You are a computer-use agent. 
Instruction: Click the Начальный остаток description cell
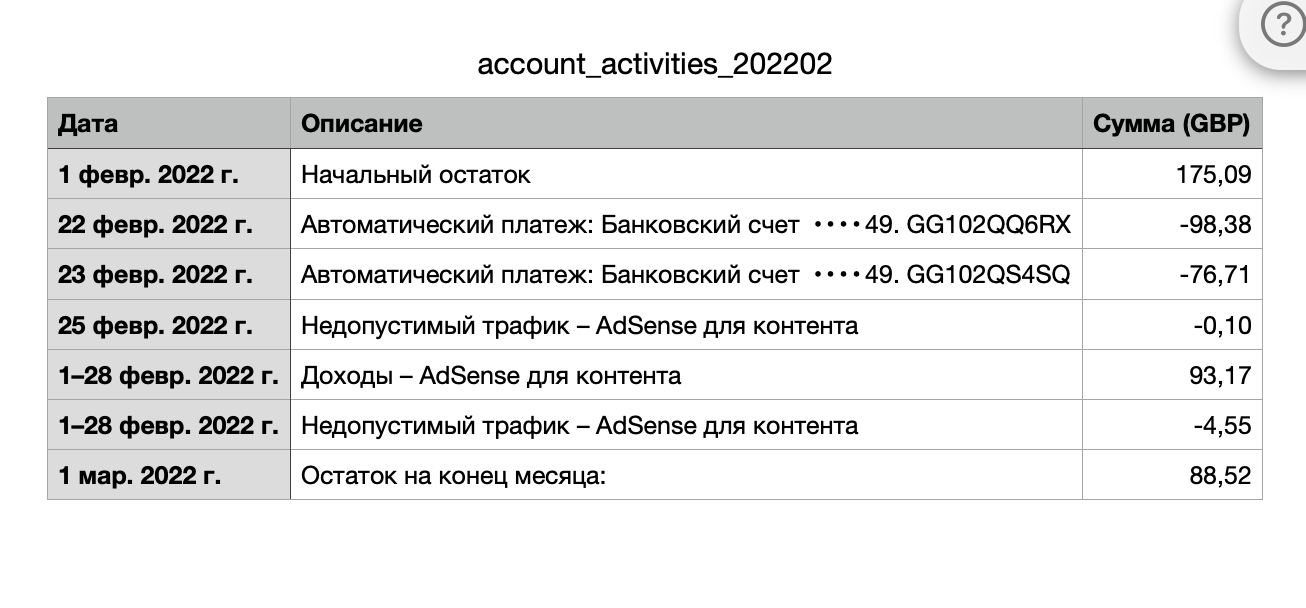(686, 174)
